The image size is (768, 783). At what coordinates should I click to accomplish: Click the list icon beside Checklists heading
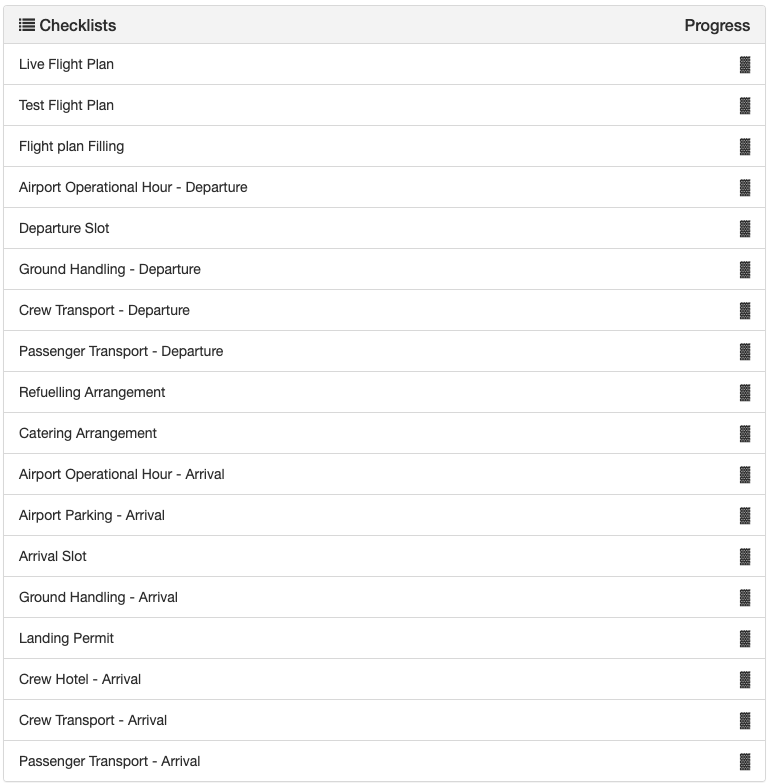pos(27,25)
